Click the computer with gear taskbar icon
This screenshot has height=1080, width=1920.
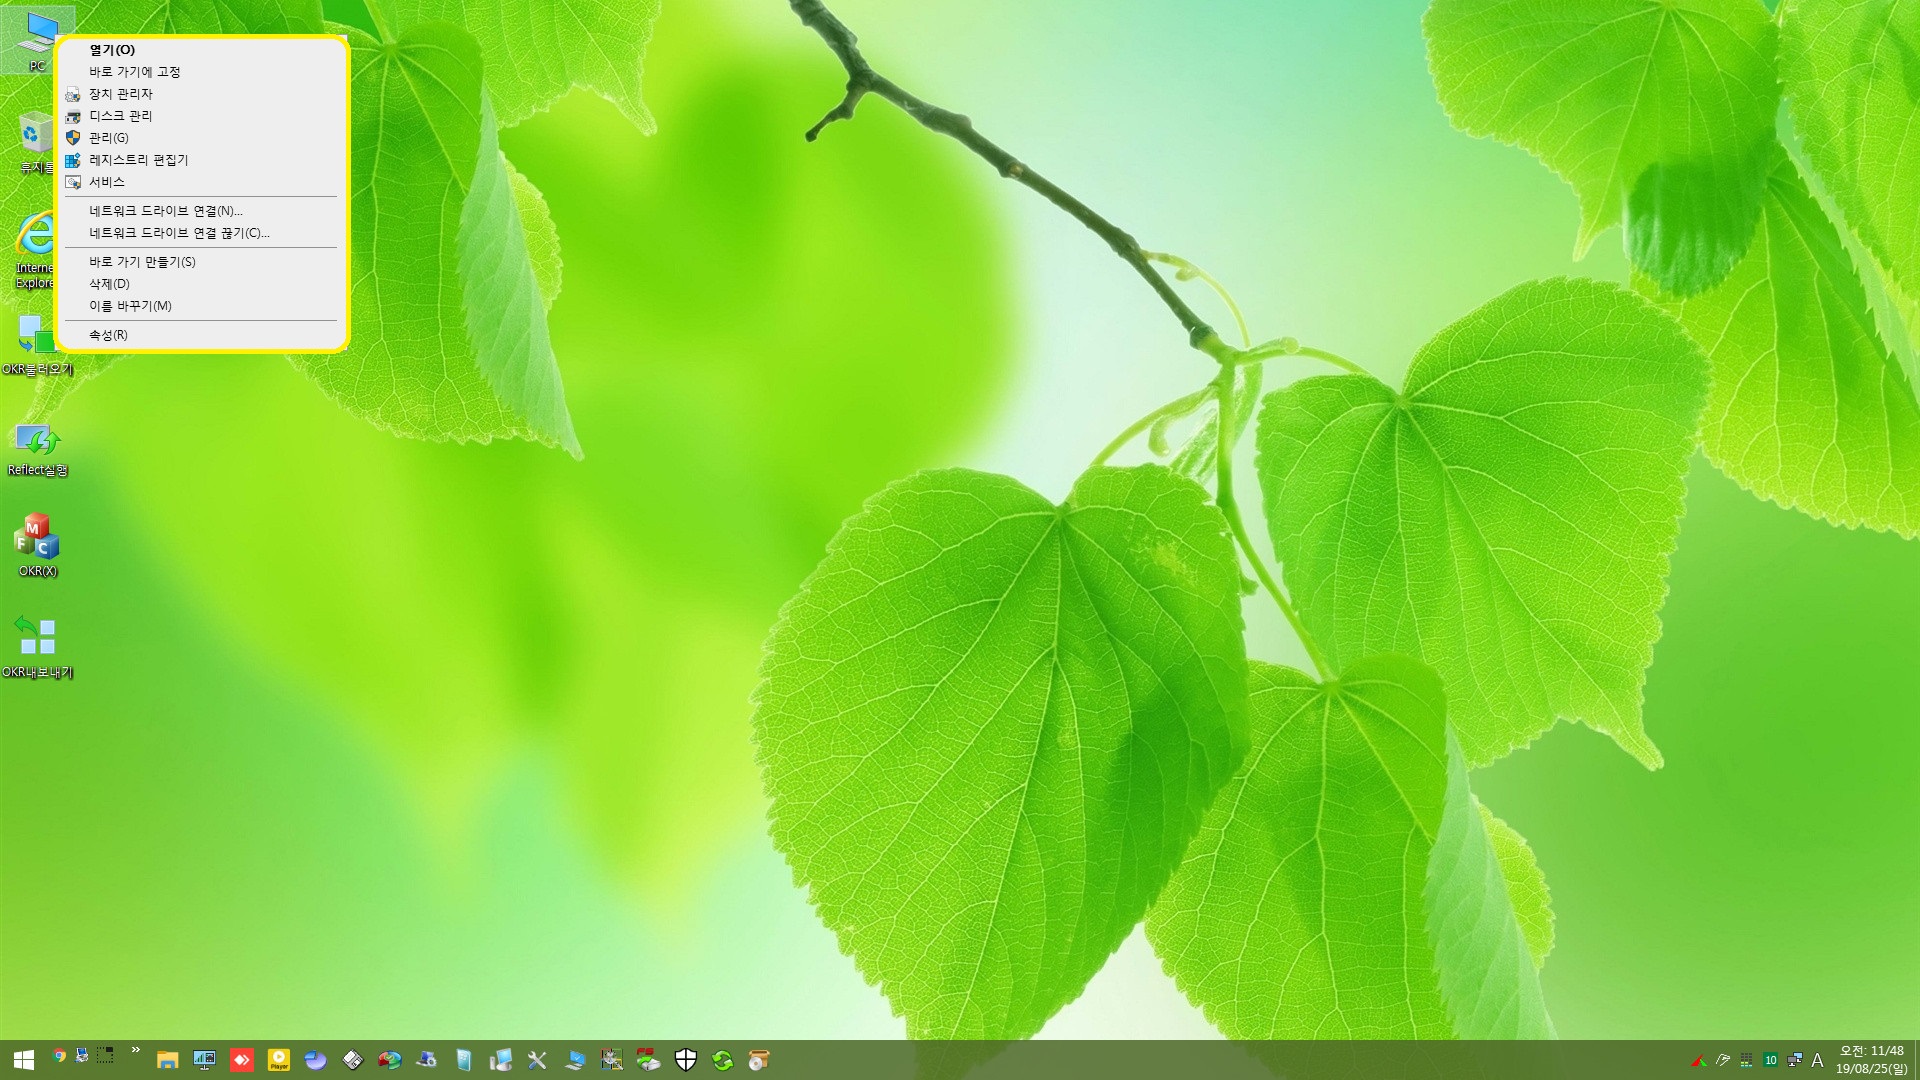click(426, 1060)
